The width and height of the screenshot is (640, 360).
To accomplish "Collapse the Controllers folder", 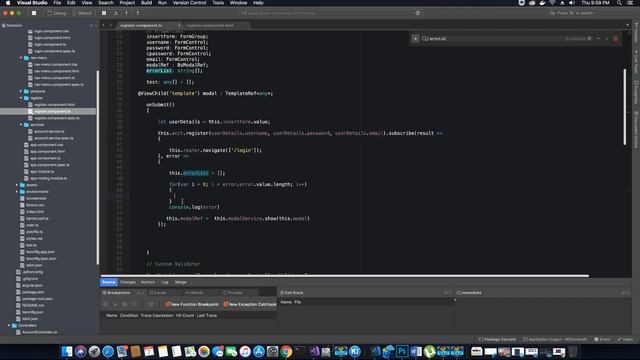I will click(x=9, y=326).
